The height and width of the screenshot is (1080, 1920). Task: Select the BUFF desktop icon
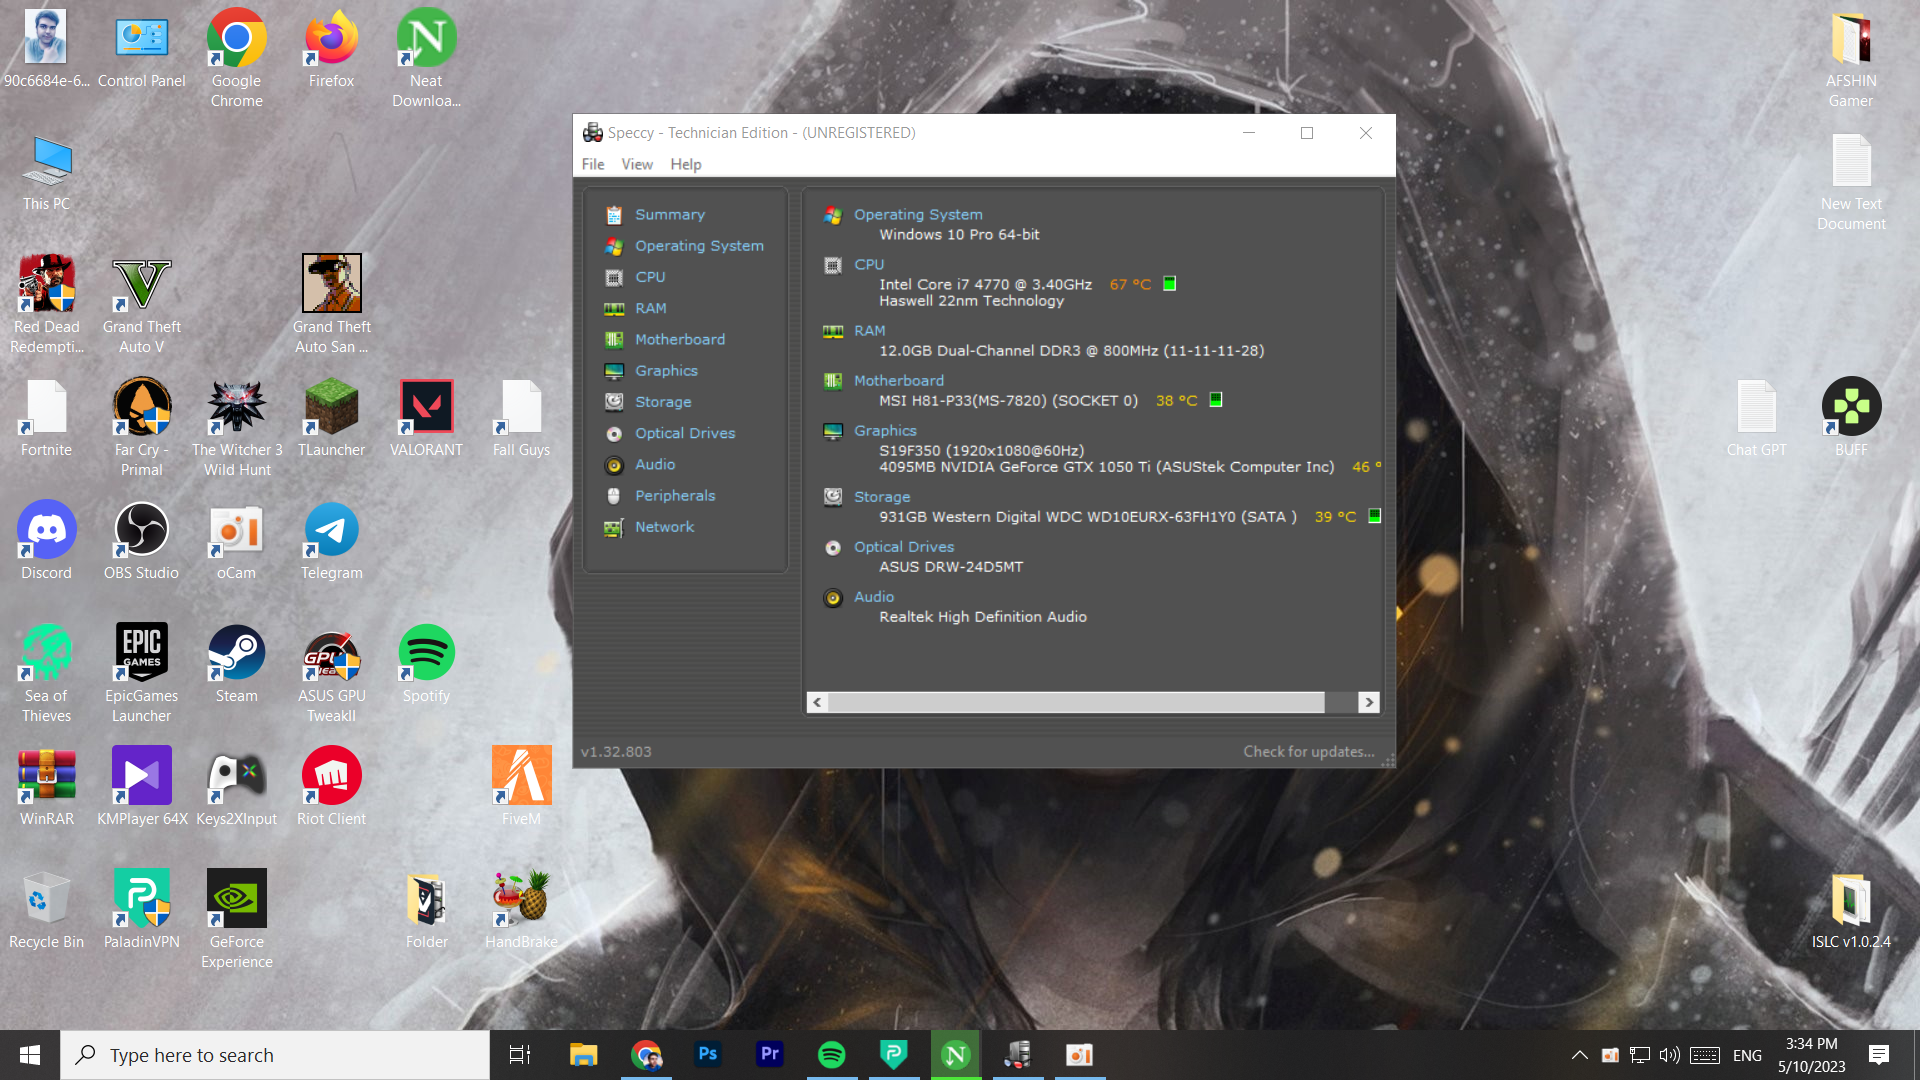tap(1851, 417)
